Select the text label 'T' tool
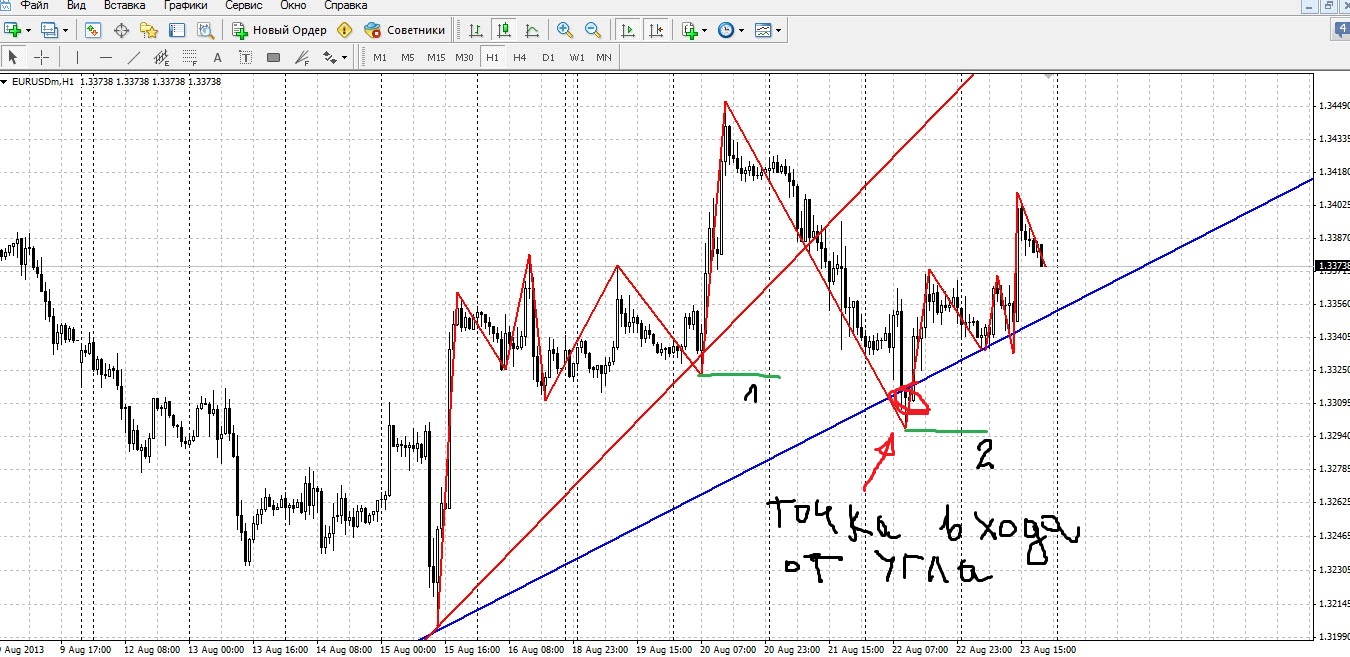This screenshot has width=1350, height=657. (x=245, y=57)
